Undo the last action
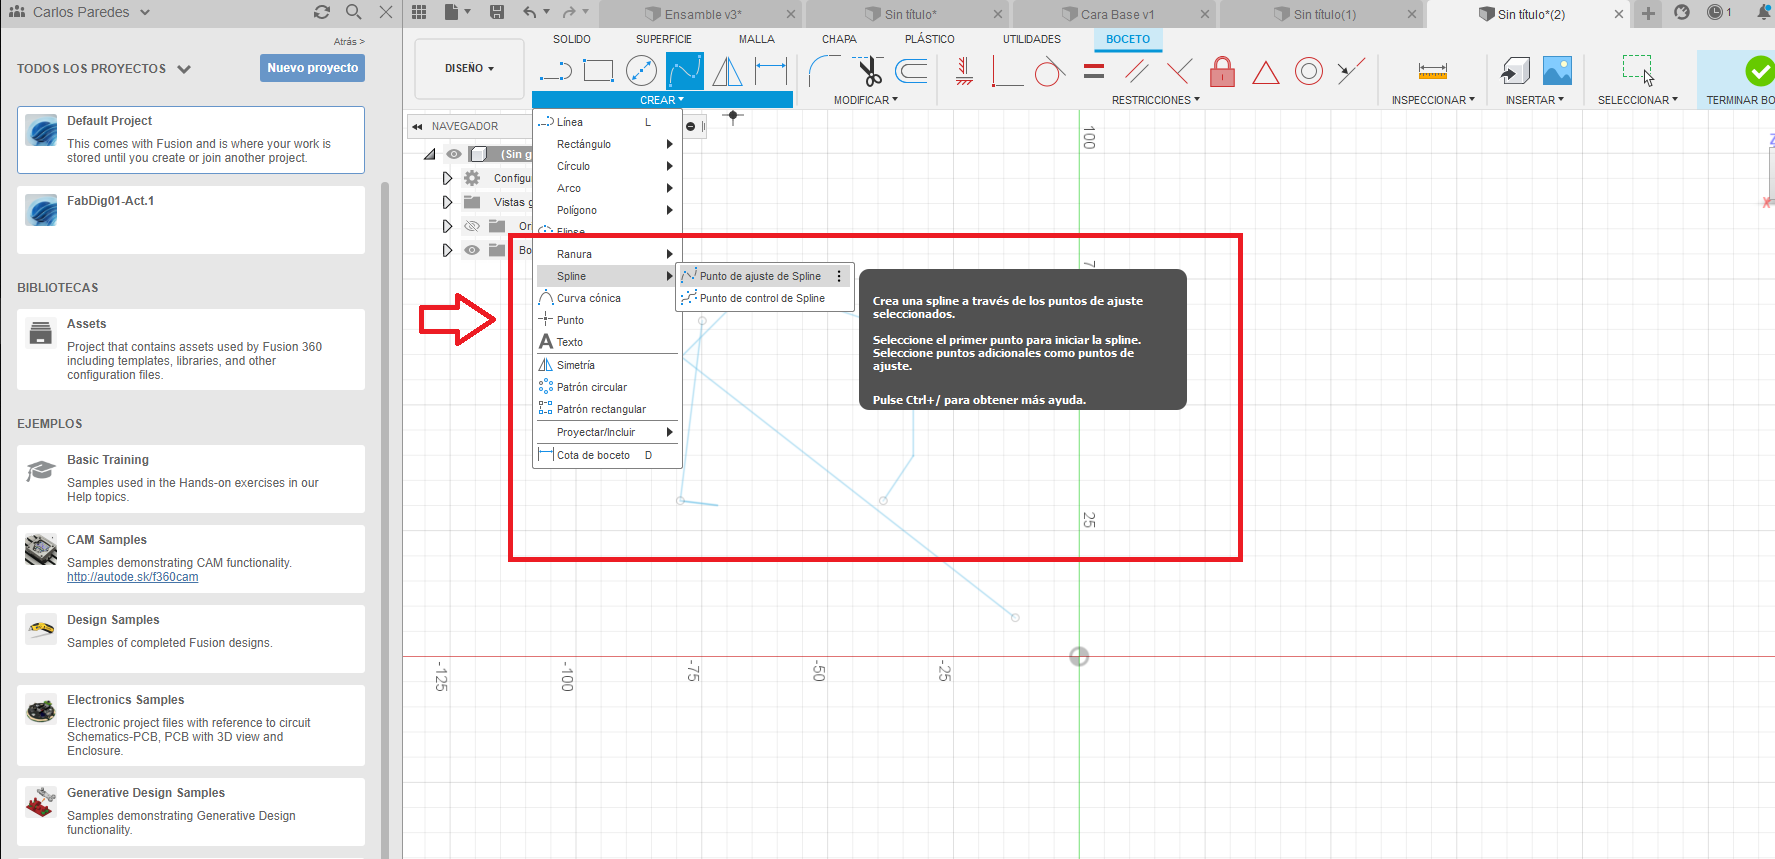The height and width of the screenshot is (859, 1775). coord(530,12)
